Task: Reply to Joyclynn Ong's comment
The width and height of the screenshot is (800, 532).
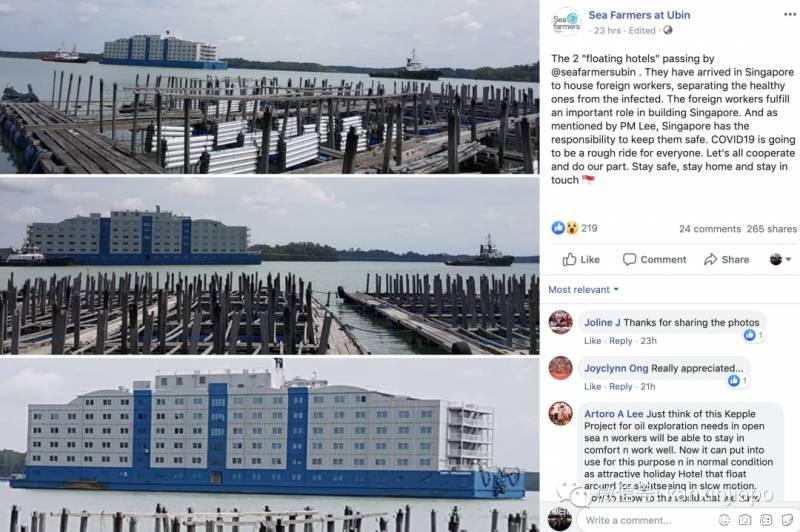Action: pos(620,387)
